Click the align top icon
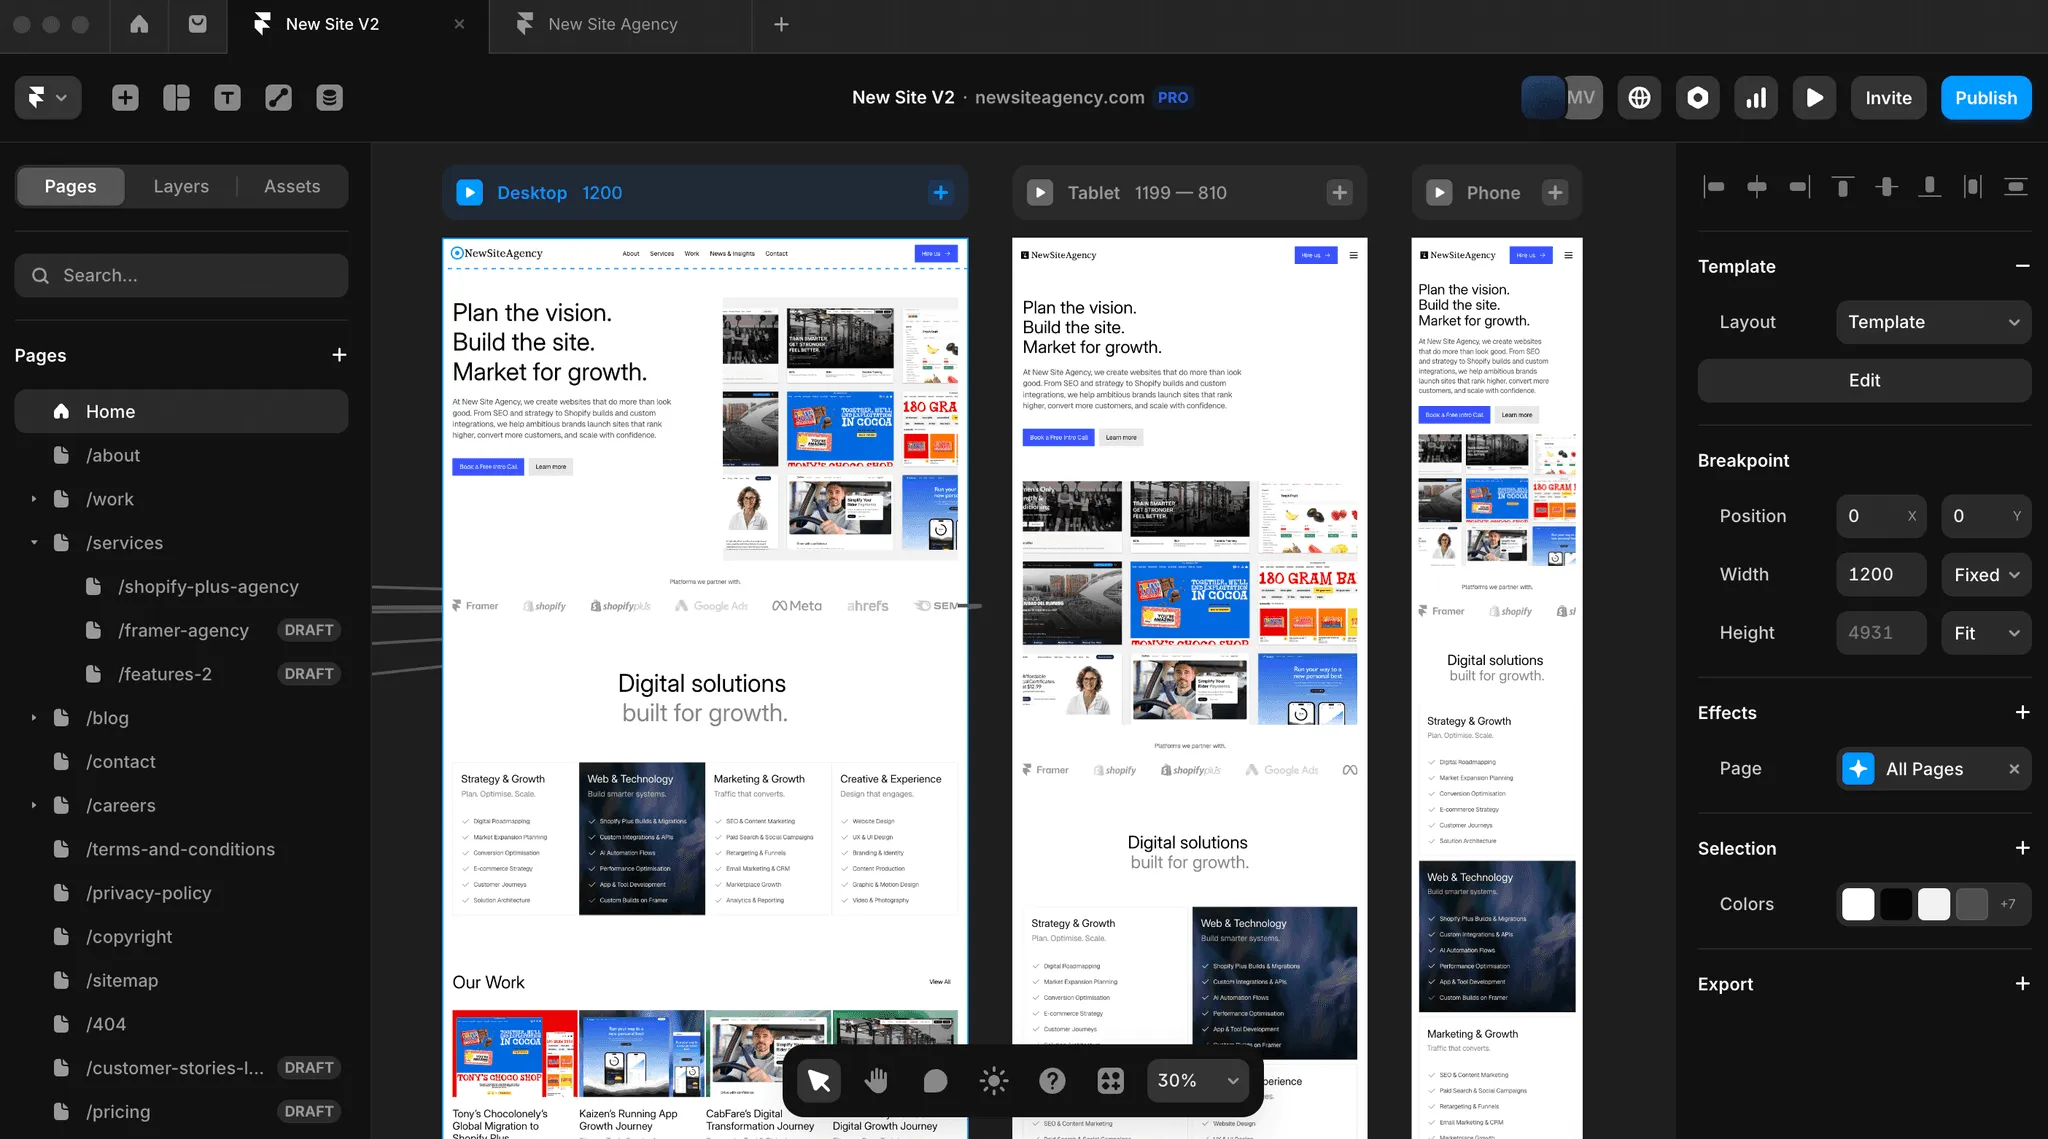The image size is (2048, 1139). pos(1843,186)
